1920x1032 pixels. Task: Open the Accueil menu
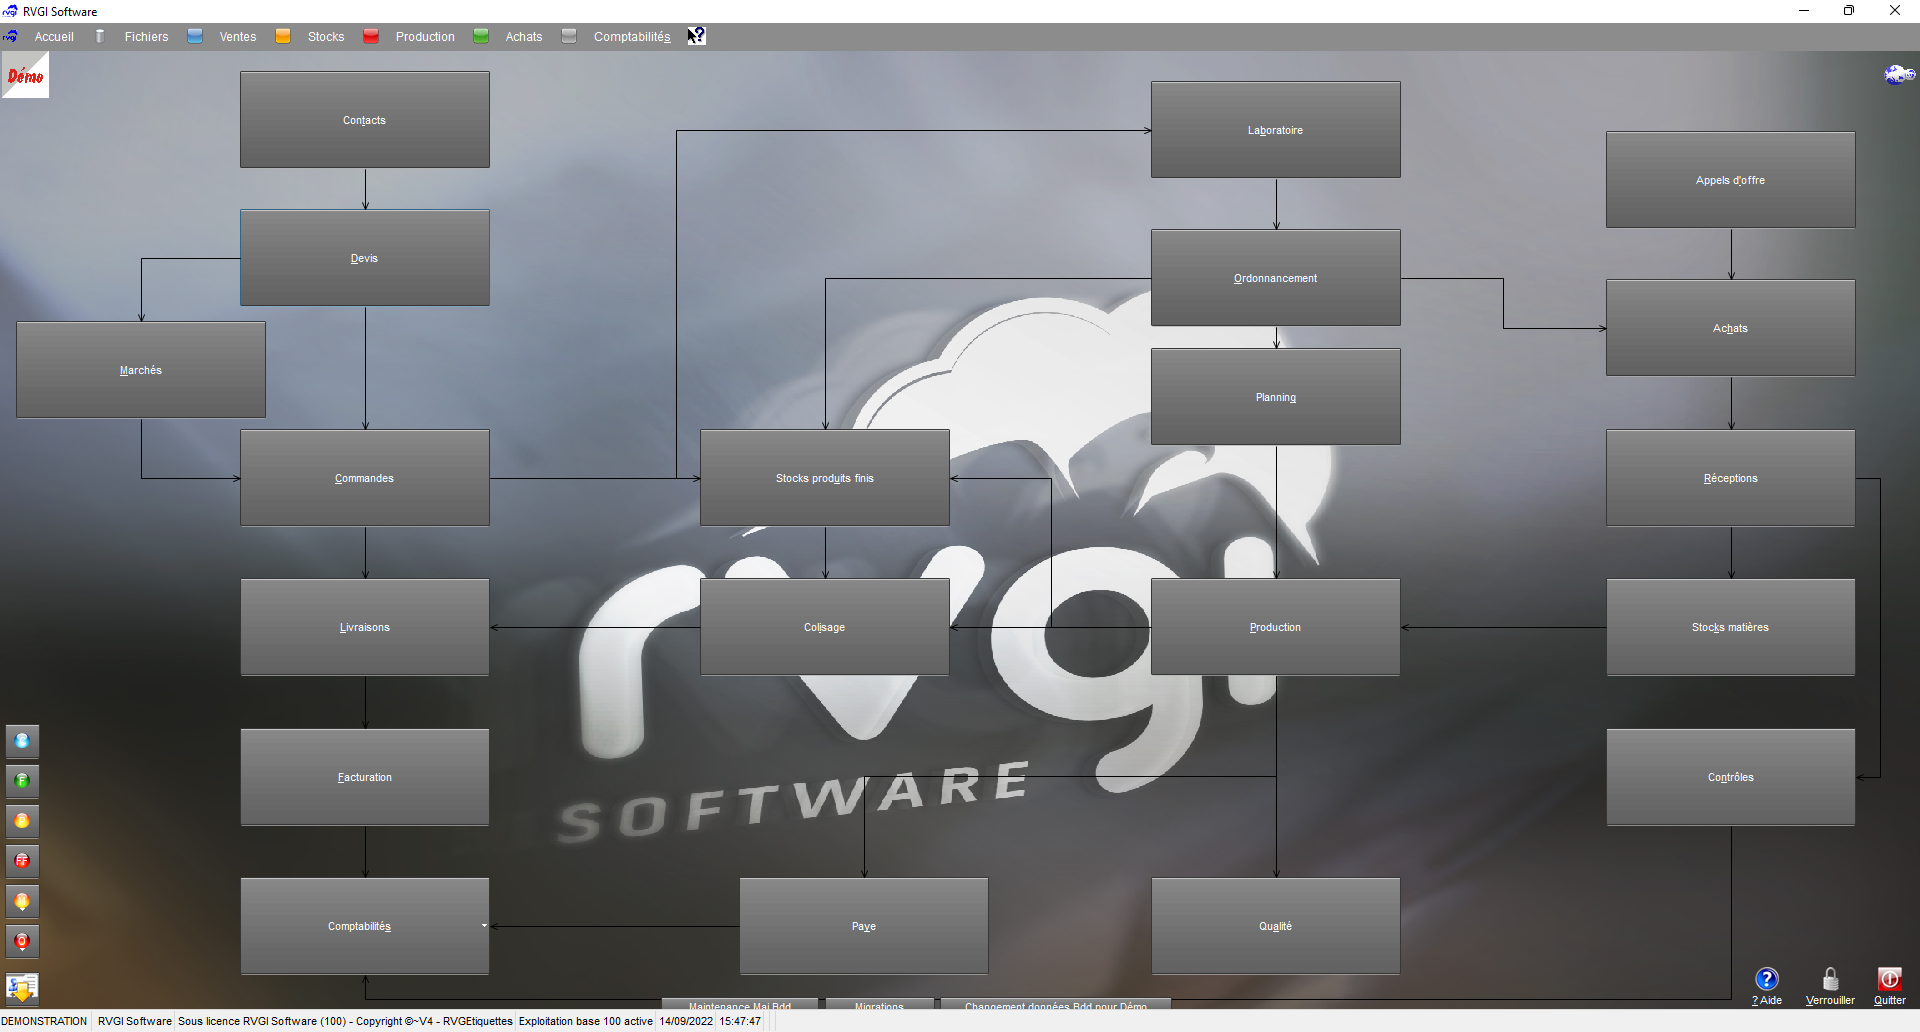pos(54,37)
